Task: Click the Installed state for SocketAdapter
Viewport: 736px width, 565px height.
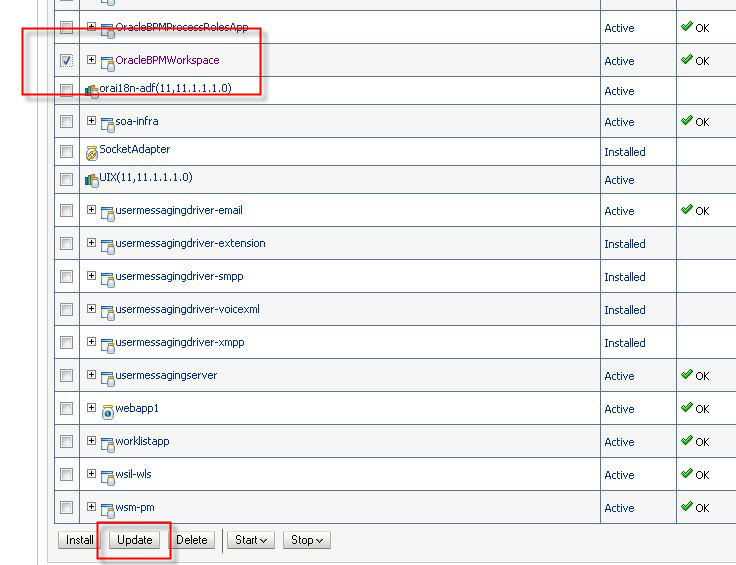Action: [625, 152]
